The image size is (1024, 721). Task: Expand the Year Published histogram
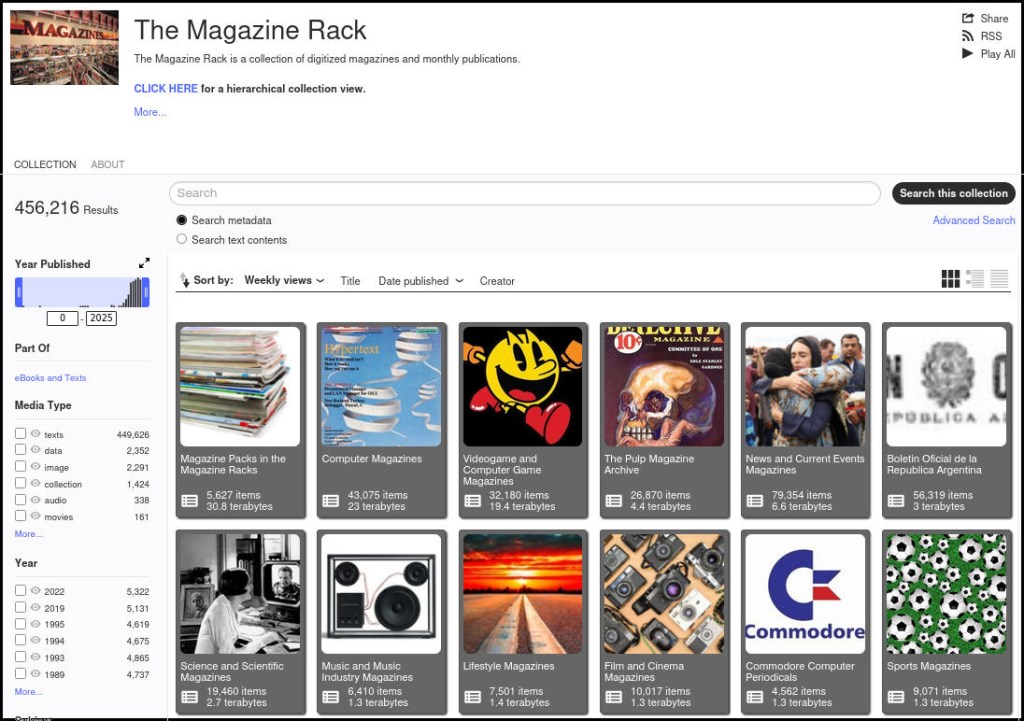pyautogui.click(x=144, y=263)
